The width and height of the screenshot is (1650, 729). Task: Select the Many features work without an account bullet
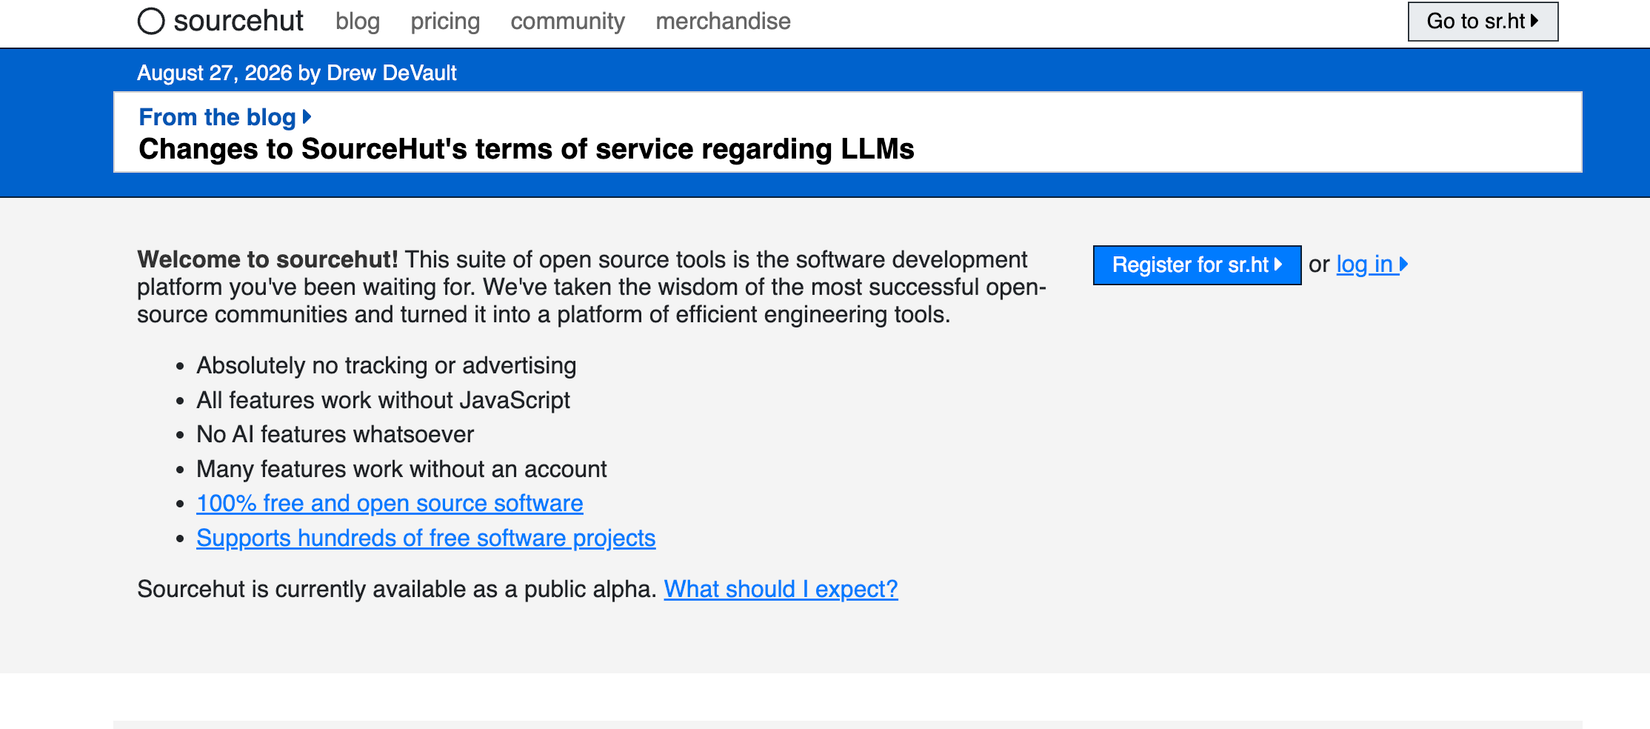pos(401,469)
